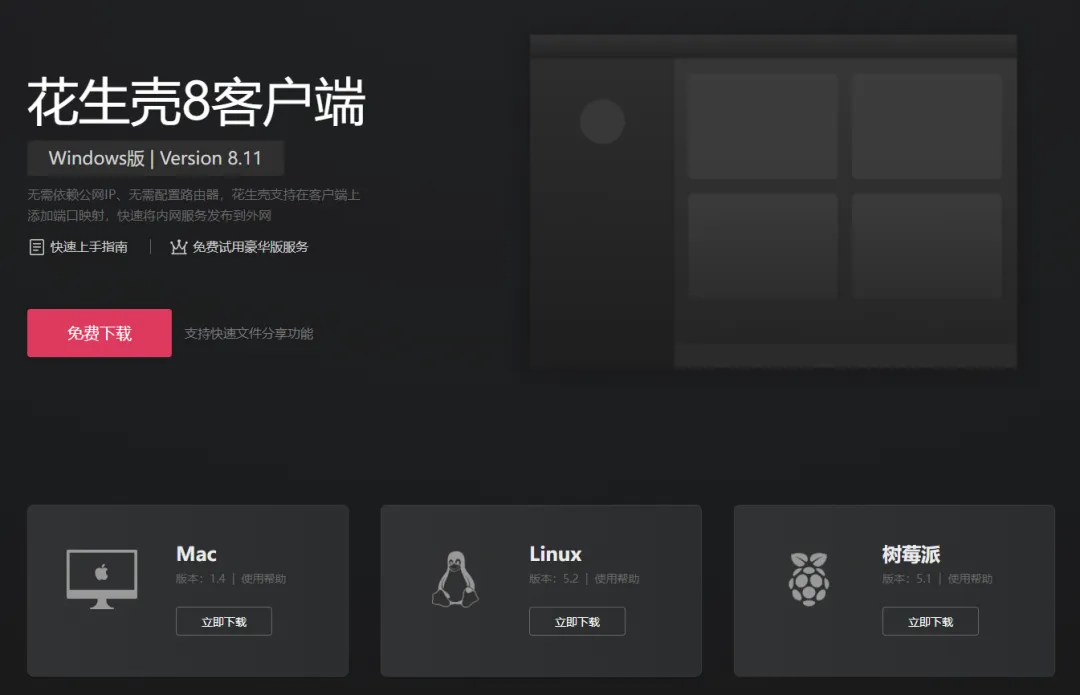Click the client preview screenshot image
Image resolution: width=1080 pixels, height=695 pixels.
point(773,201)
